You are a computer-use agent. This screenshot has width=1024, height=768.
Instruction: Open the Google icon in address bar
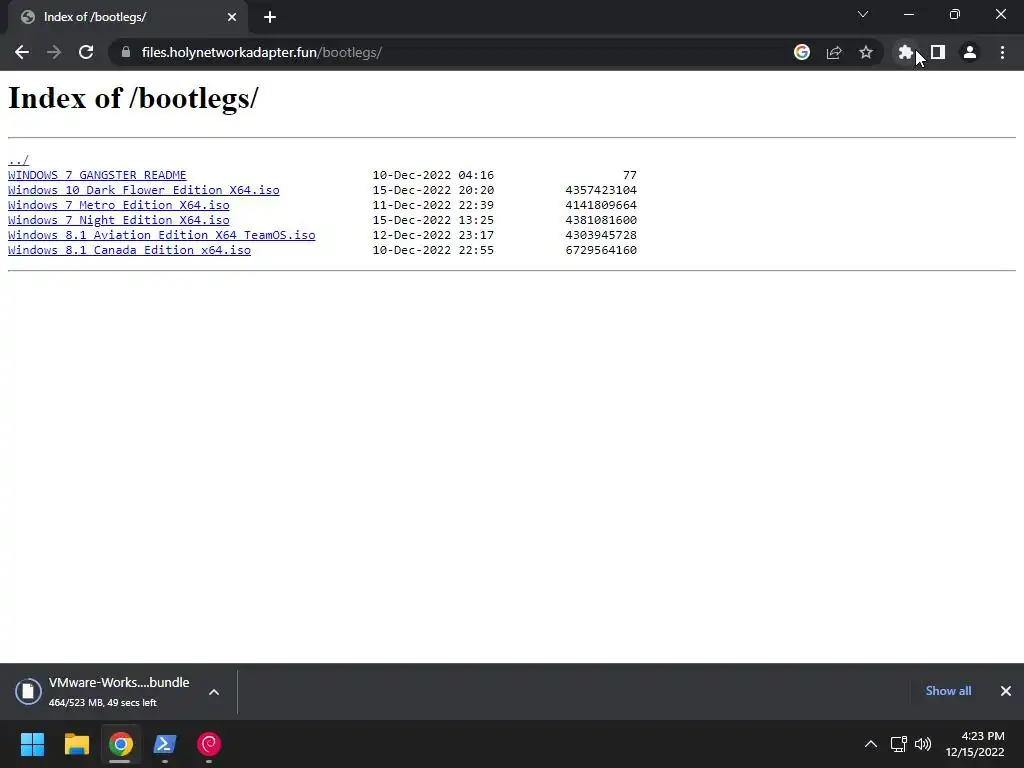click(x=802, y=52)
